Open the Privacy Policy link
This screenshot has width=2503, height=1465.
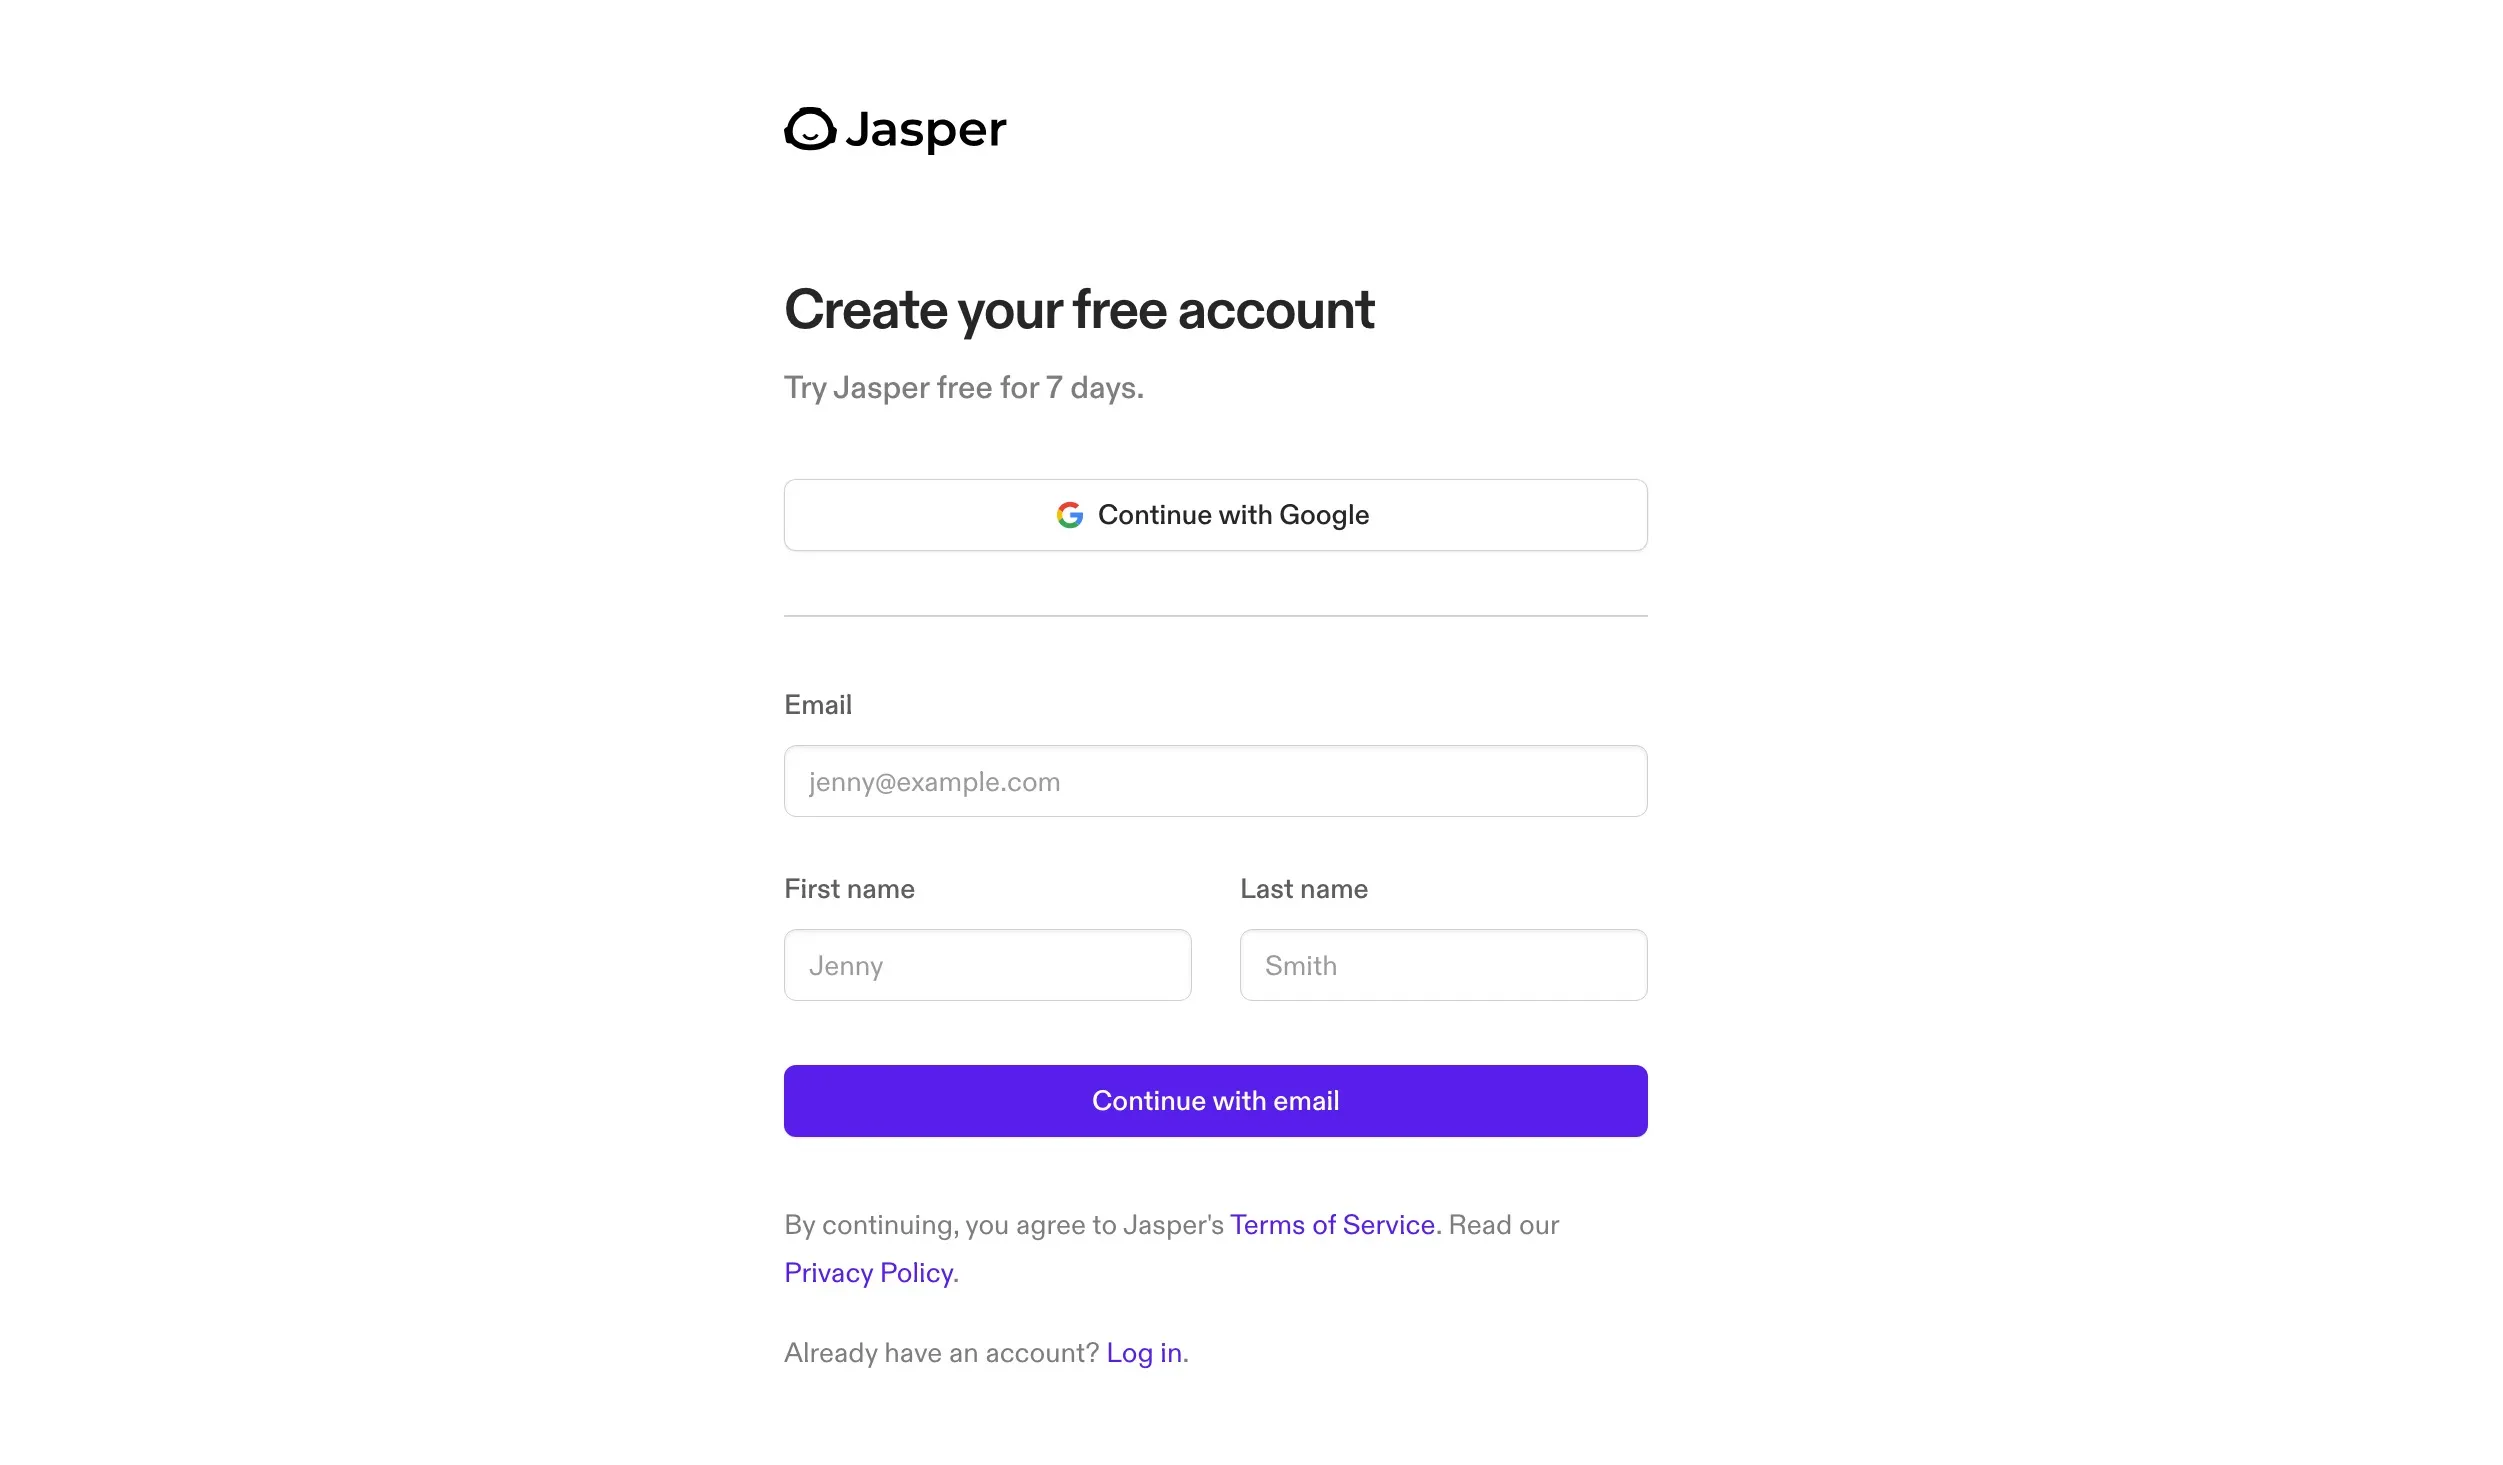[x=868, y=1273]
